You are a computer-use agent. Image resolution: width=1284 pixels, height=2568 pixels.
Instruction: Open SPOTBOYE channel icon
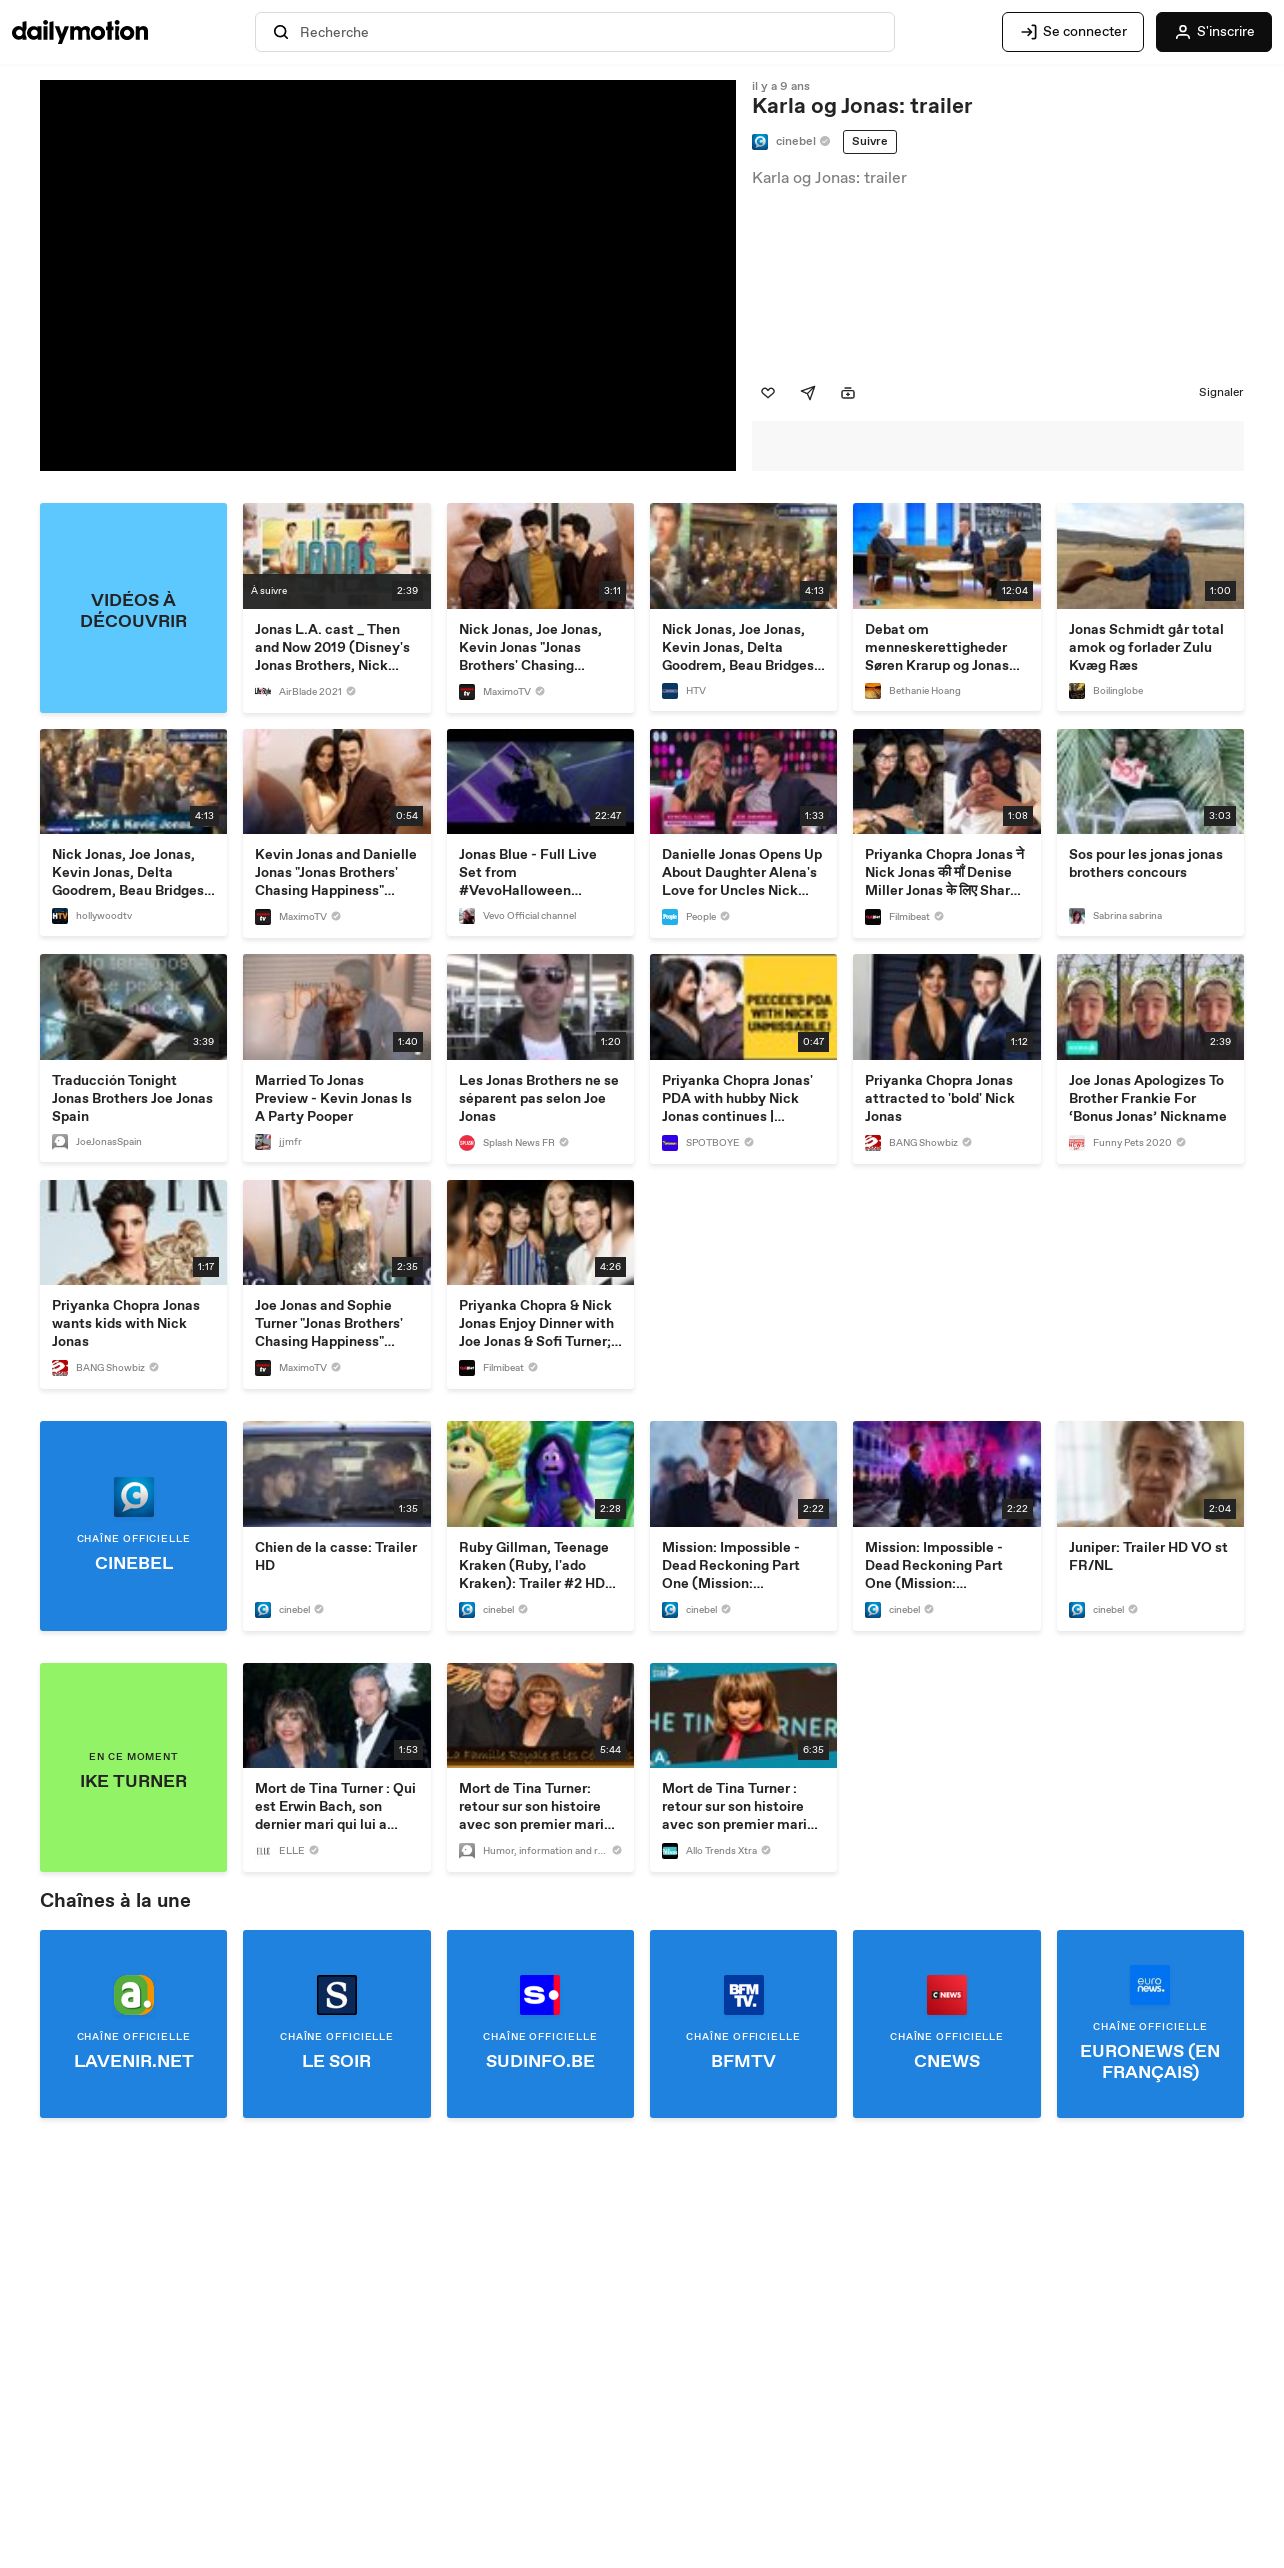point(670,1143)
